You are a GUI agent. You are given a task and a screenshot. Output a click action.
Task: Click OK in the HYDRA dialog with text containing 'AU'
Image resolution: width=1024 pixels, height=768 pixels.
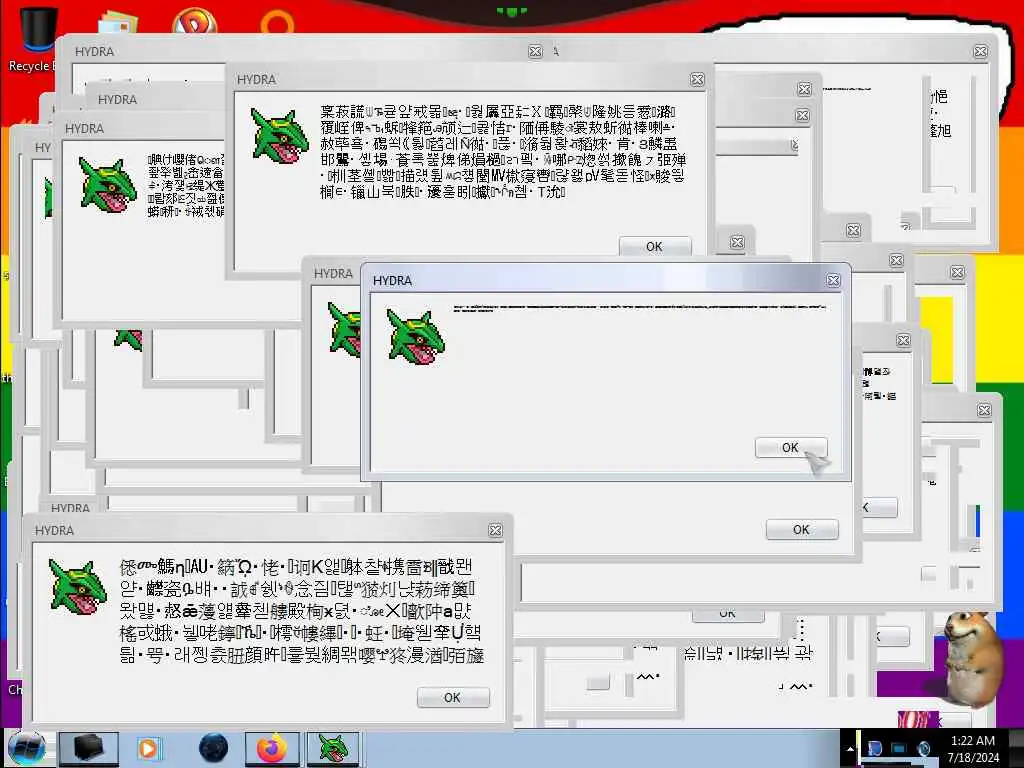pos(453,697)
